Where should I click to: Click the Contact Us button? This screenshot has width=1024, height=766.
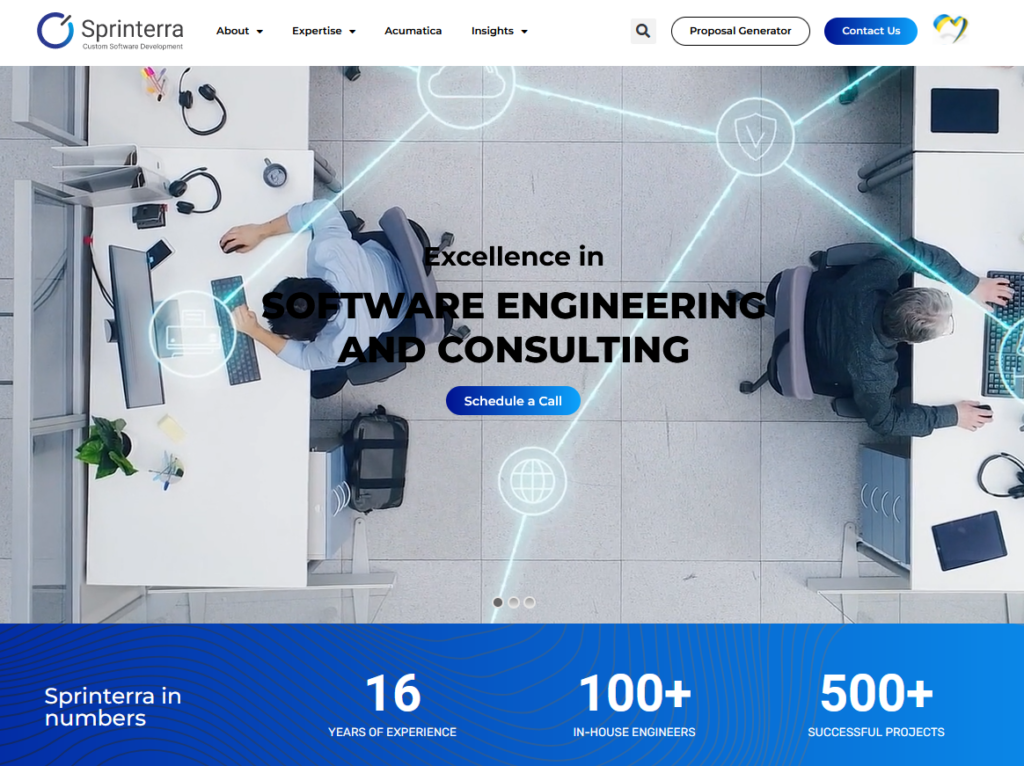[x=870, y=31]
